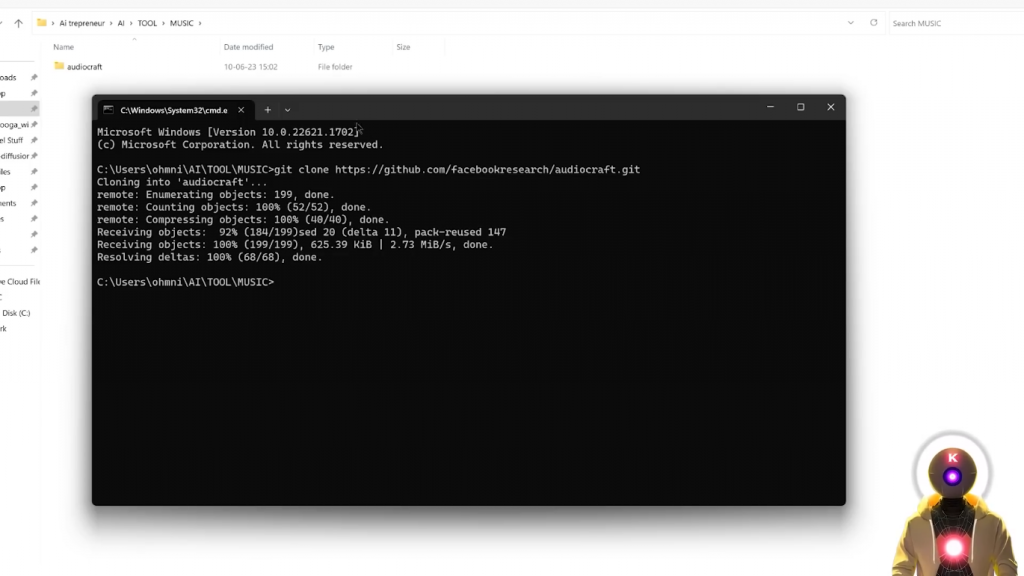Click the git clone command line
The width and height of the screenshot is (1024, 576).
pos(368,170)
